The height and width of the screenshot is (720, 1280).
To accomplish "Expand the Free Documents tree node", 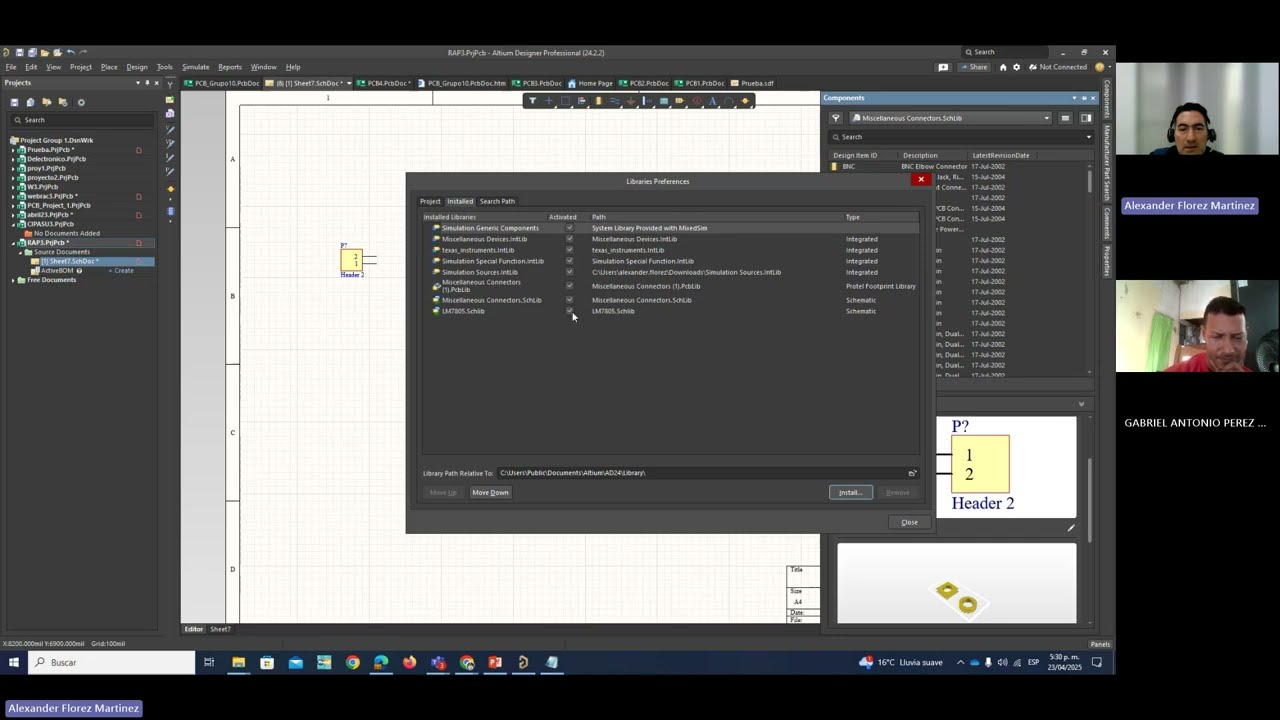I will (13, 280).
